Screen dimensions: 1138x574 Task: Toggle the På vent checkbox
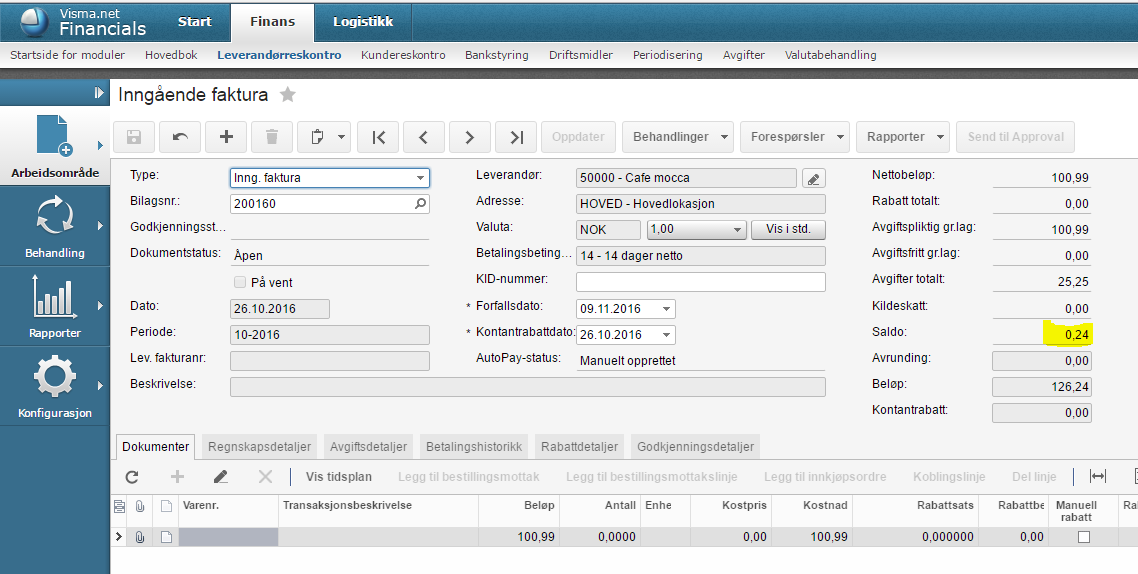[239, 282]
